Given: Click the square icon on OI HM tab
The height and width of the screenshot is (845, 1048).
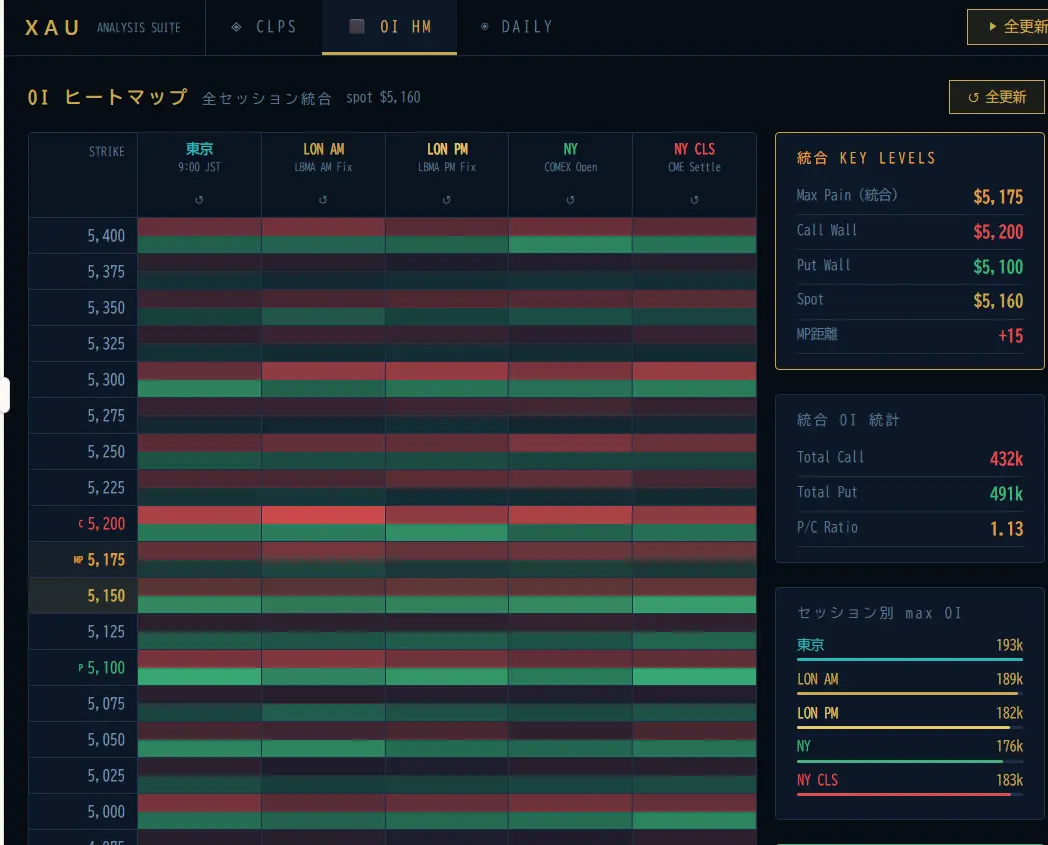Looking at the screenshot, I should [357, 26].
